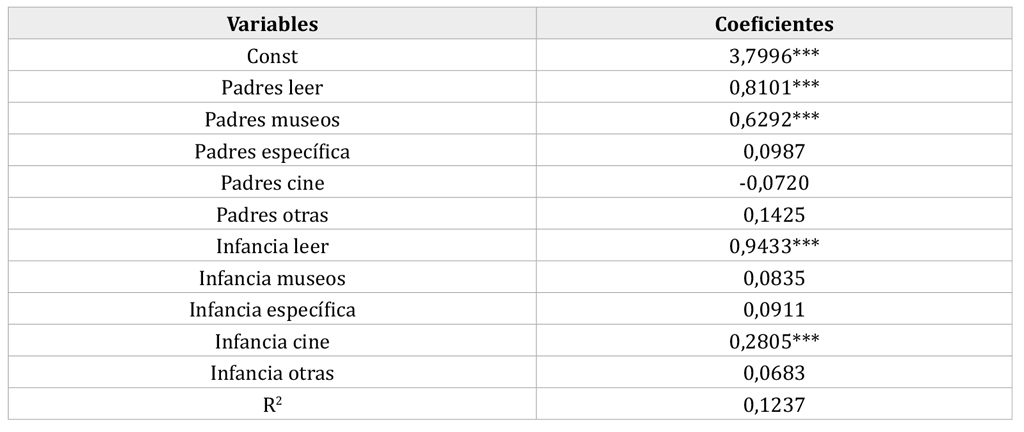
Task: Select the Const row label
Action: coord(272,56)
